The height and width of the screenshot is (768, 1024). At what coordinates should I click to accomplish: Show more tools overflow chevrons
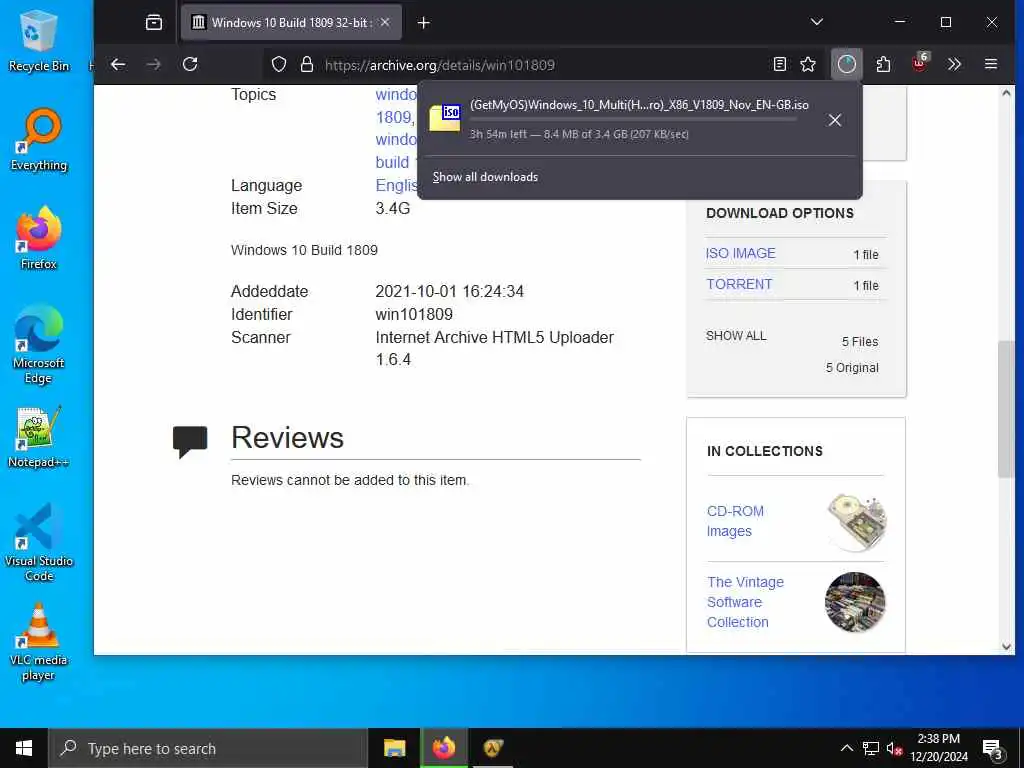point(954,65)
